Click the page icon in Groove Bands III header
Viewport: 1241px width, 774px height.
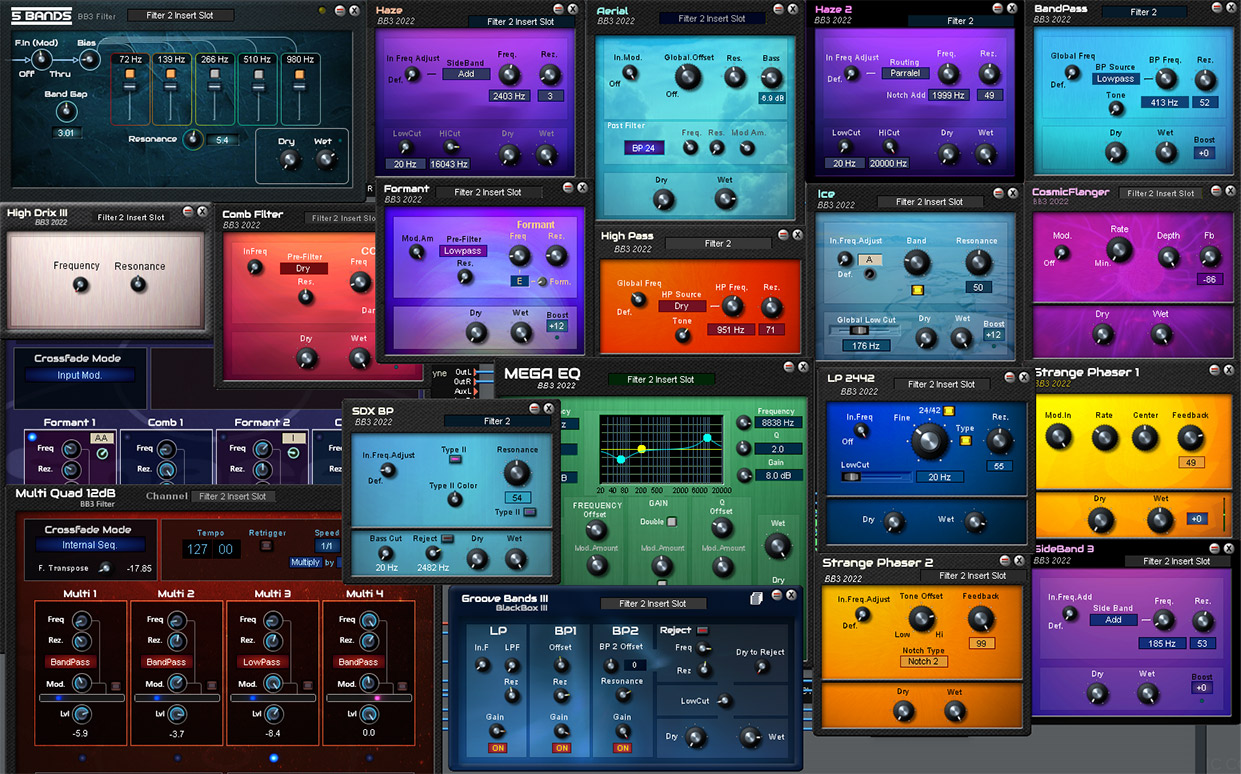(x=757, y=598)
